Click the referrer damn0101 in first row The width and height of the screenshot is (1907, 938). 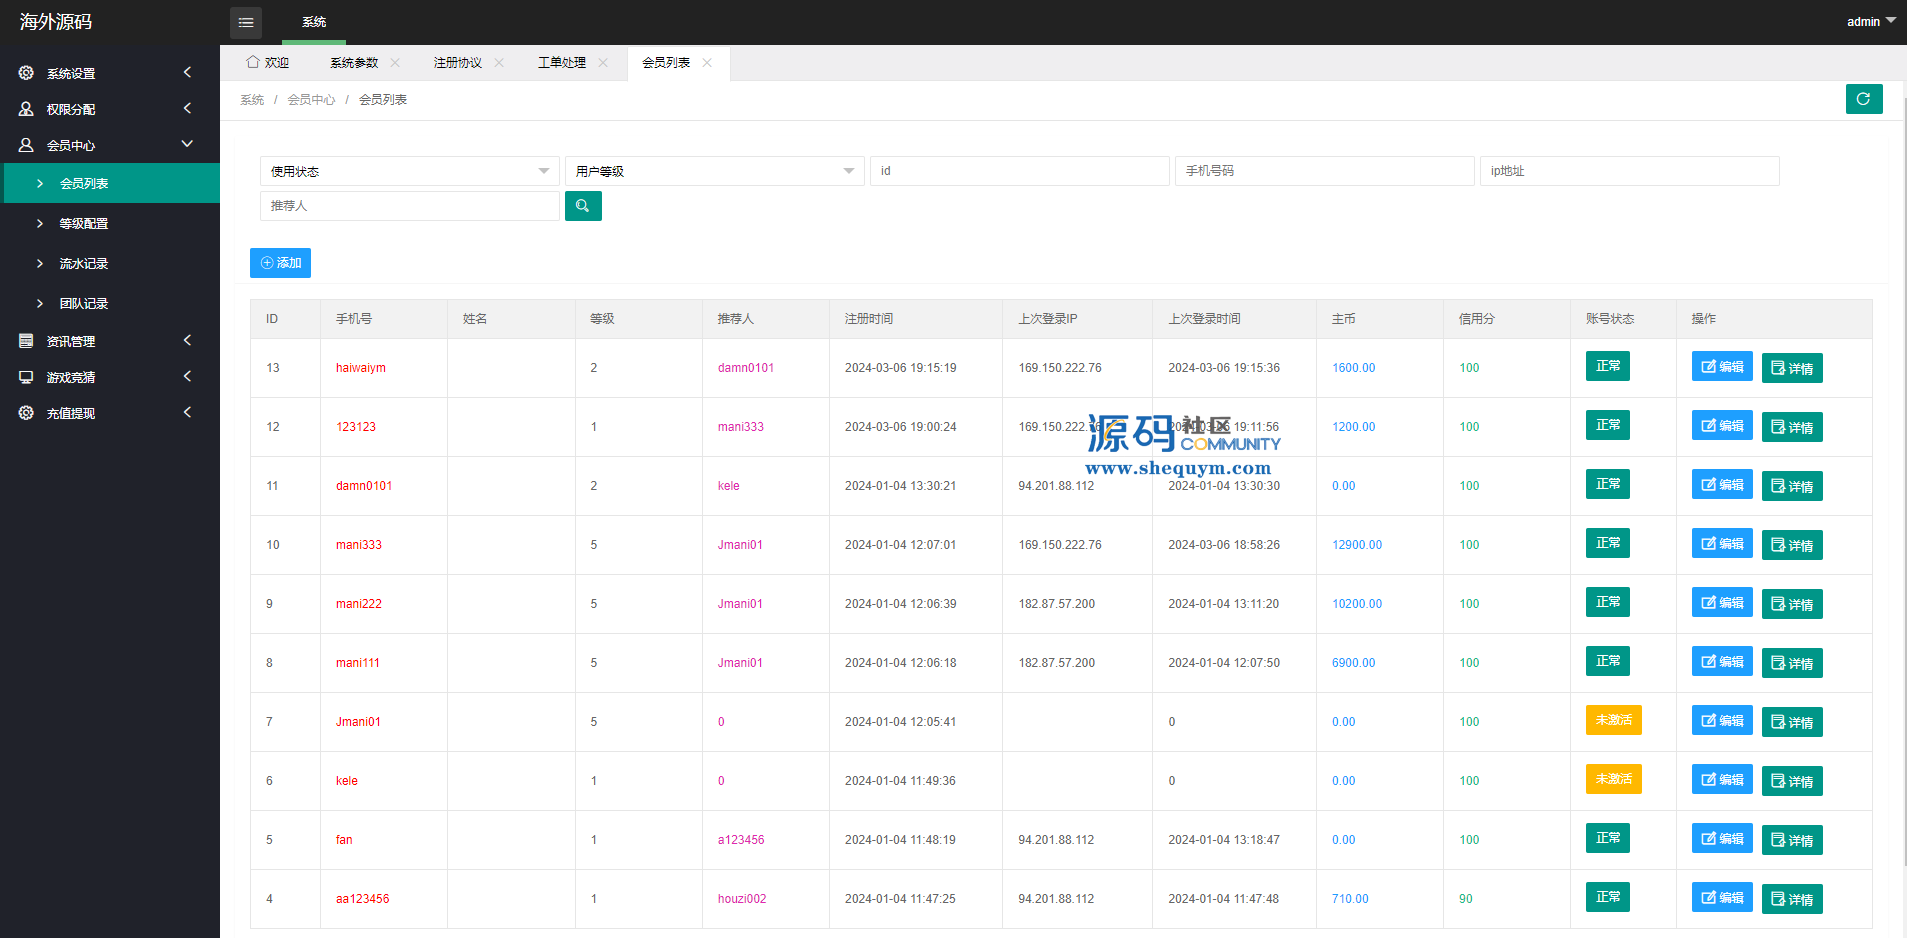pyautogui.click(x=746, y=368)
